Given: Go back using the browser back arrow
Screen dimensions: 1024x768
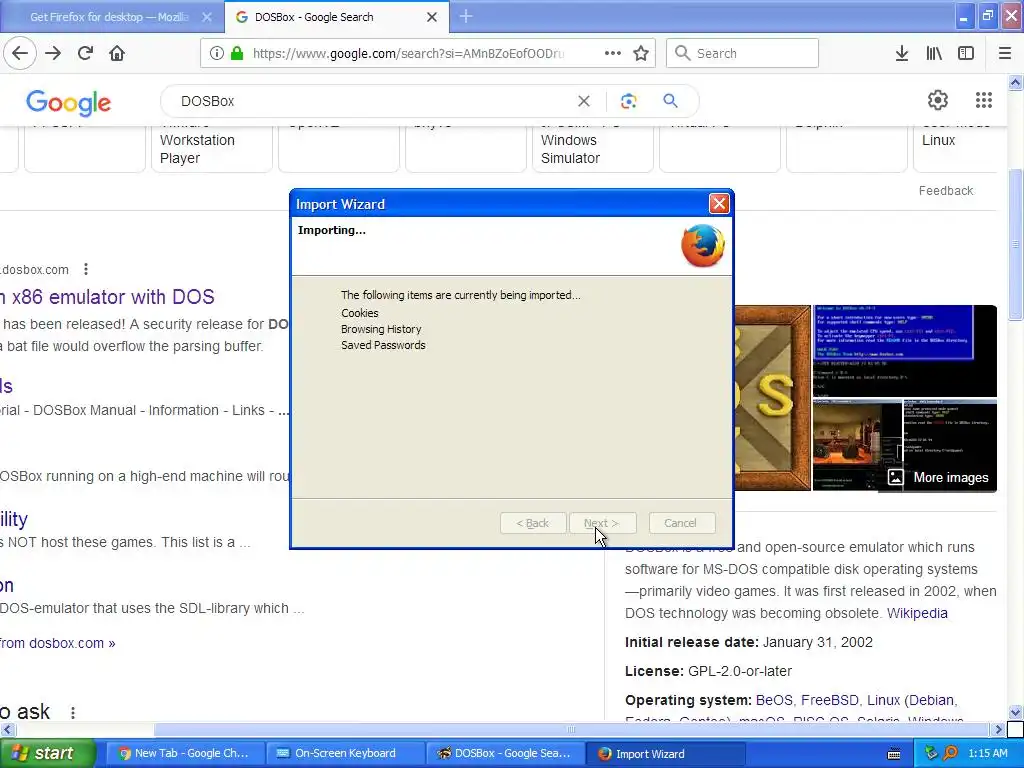Looking at the screenshot, I should tap(20, 53).
